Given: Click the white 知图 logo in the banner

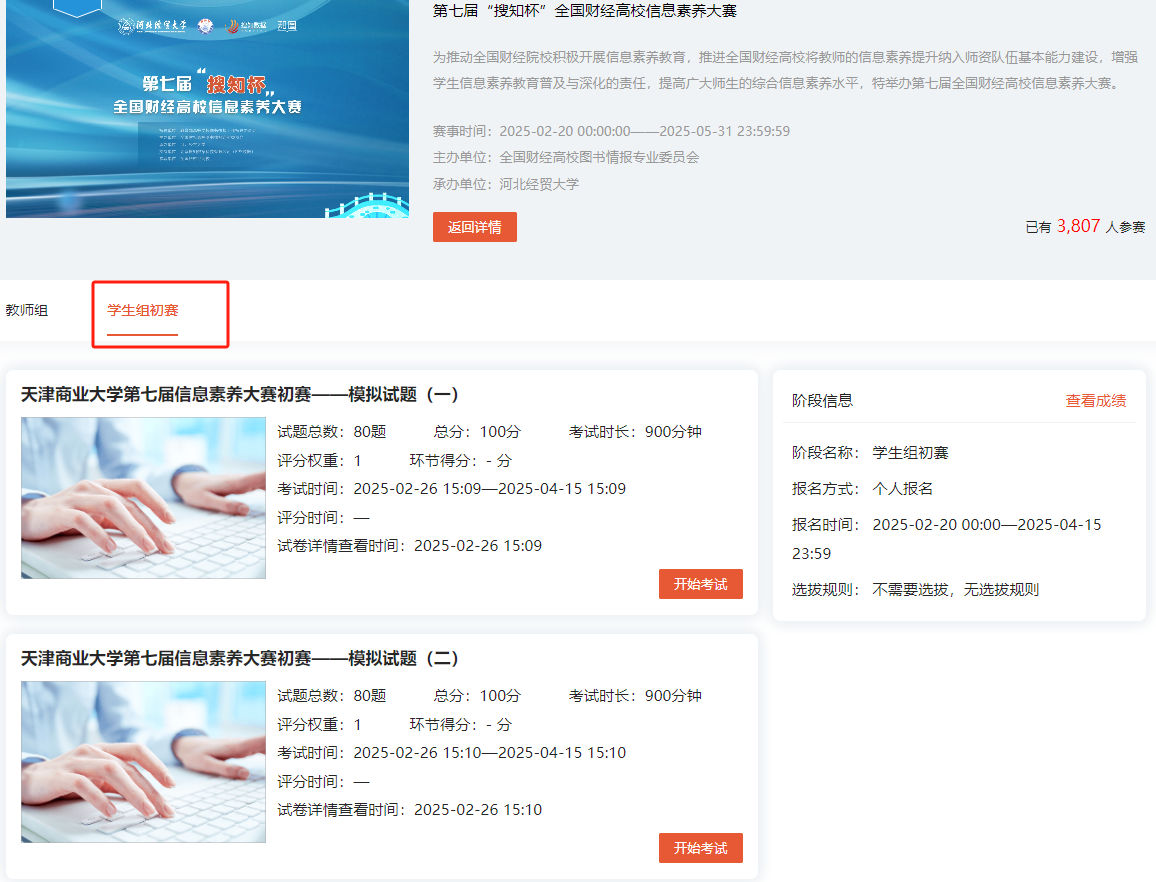Looking at the screenshot, I should coord(286,26).
